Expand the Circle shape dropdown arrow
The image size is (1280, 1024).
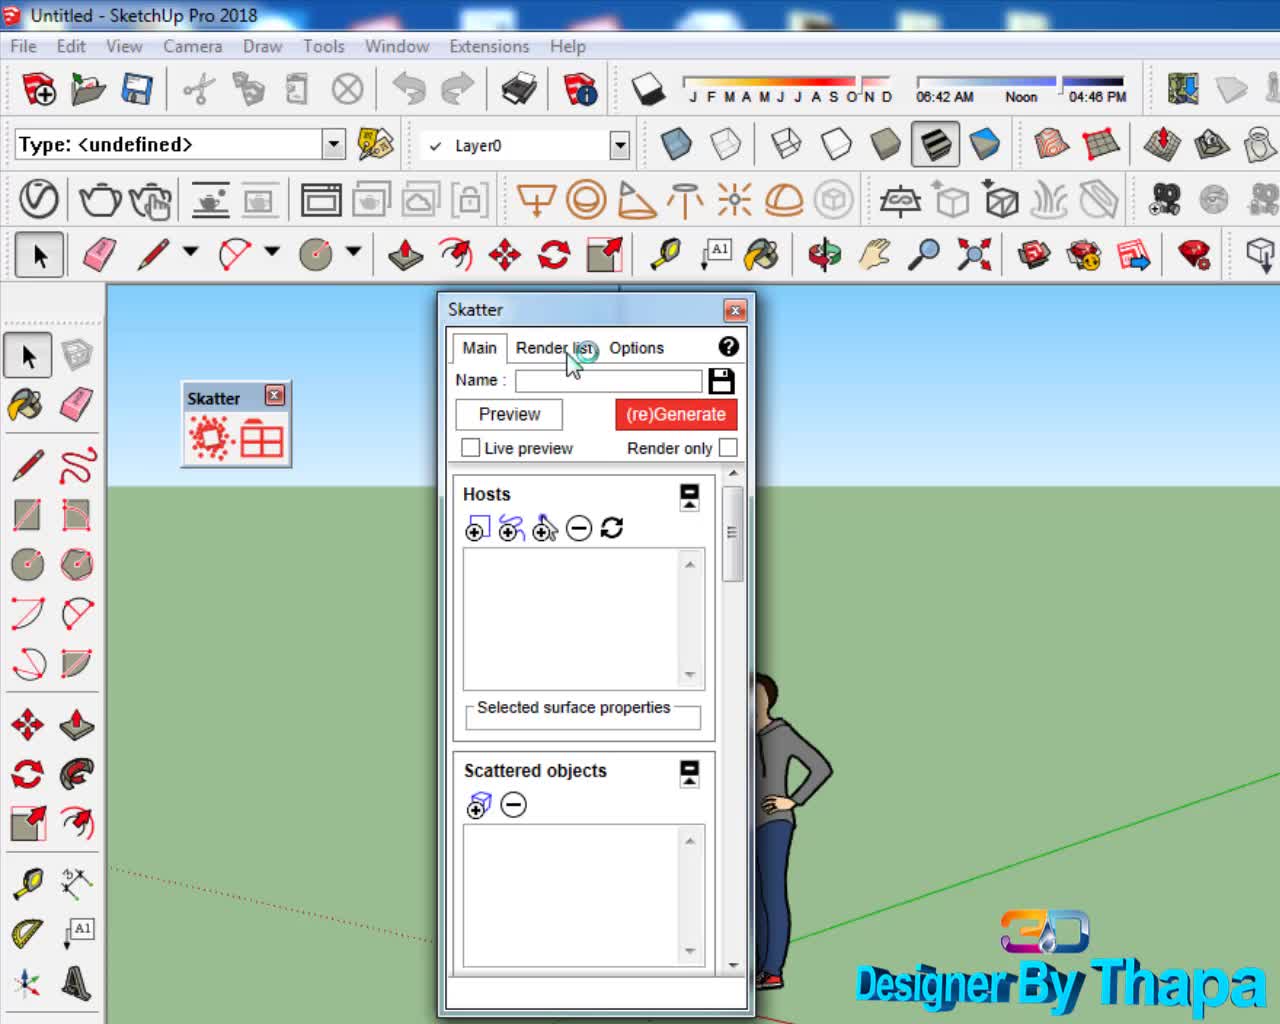coord(353,252)
